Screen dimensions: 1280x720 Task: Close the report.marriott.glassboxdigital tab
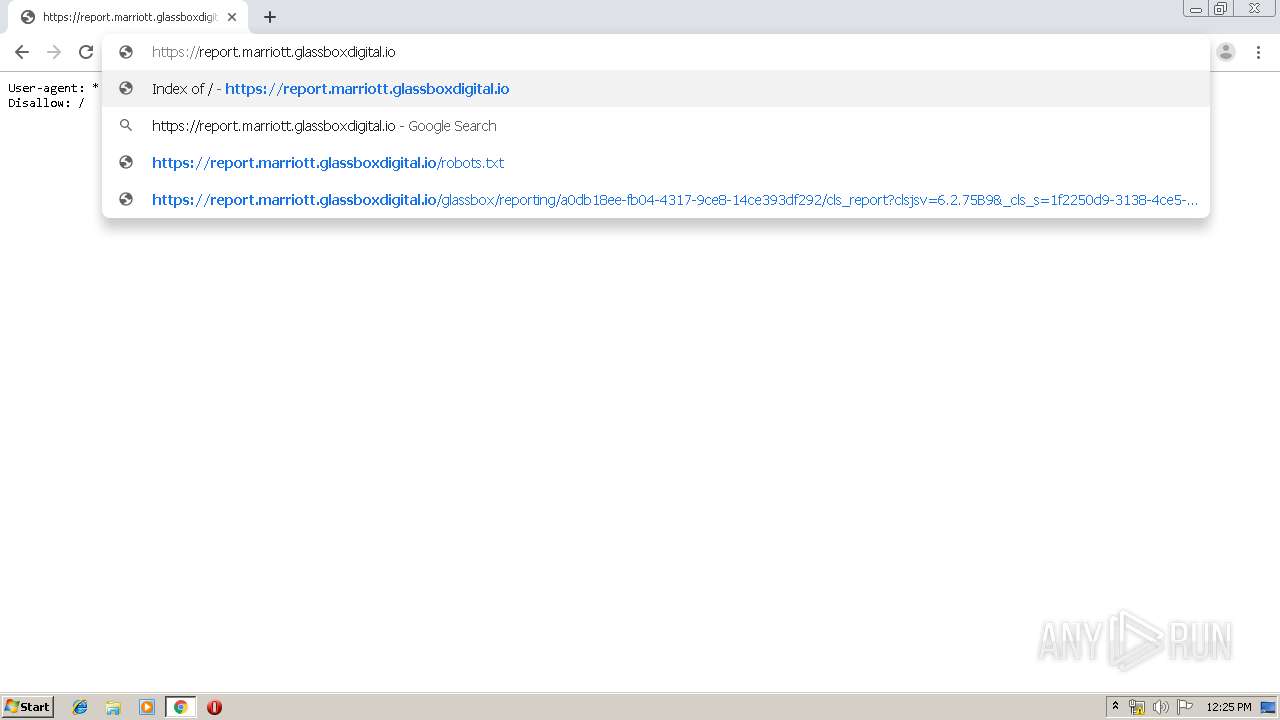(232, 17)
